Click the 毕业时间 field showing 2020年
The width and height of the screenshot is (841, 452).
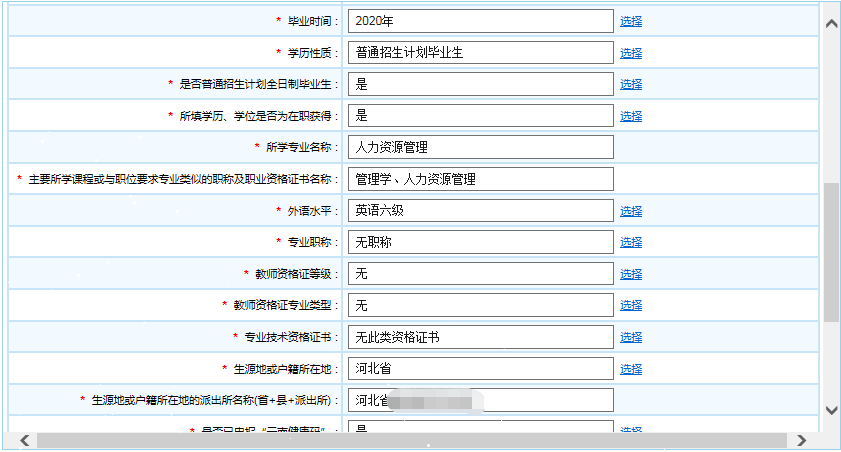(x=481, y=21)
